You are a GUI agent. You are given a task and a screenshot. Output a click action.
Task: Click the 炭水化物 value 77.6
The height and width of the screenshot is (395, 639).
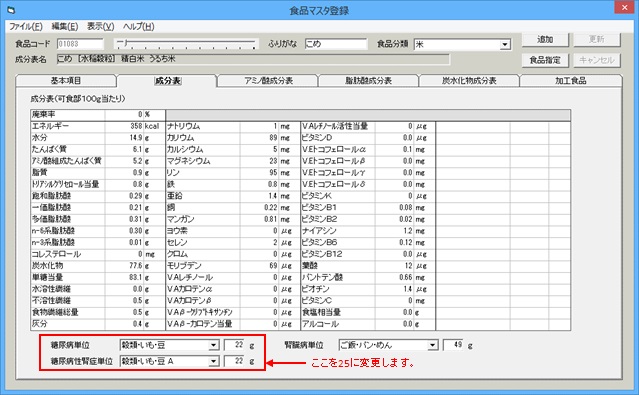point(124,266)
